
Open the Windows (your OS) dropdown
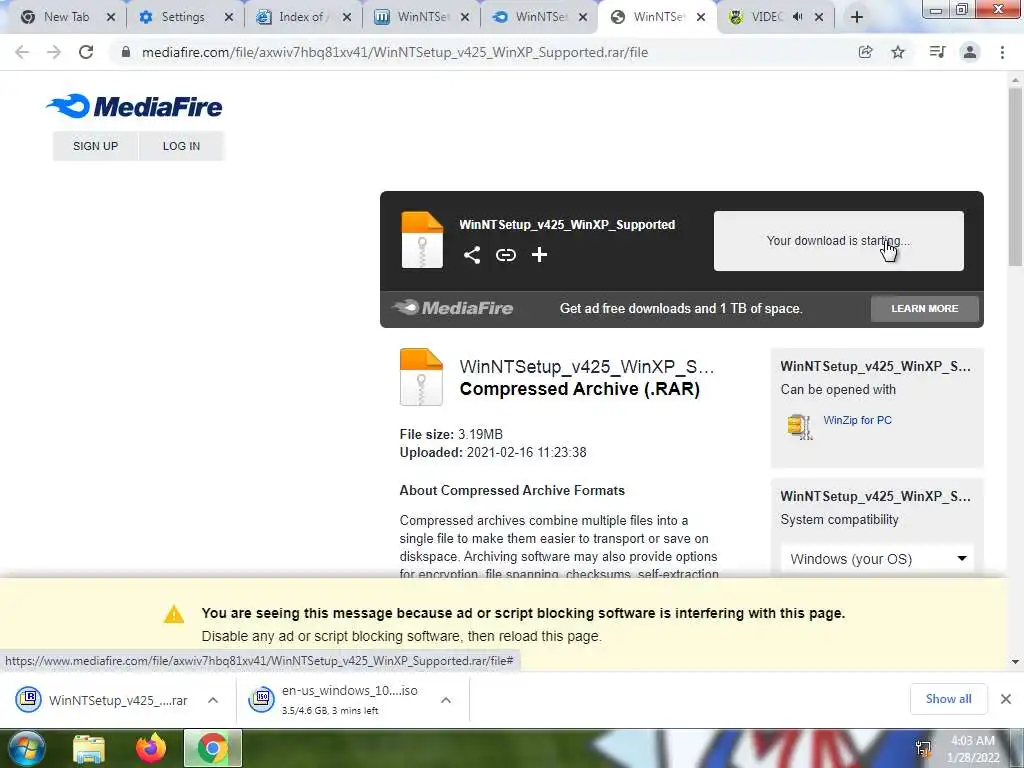click(x=877, y=559)
